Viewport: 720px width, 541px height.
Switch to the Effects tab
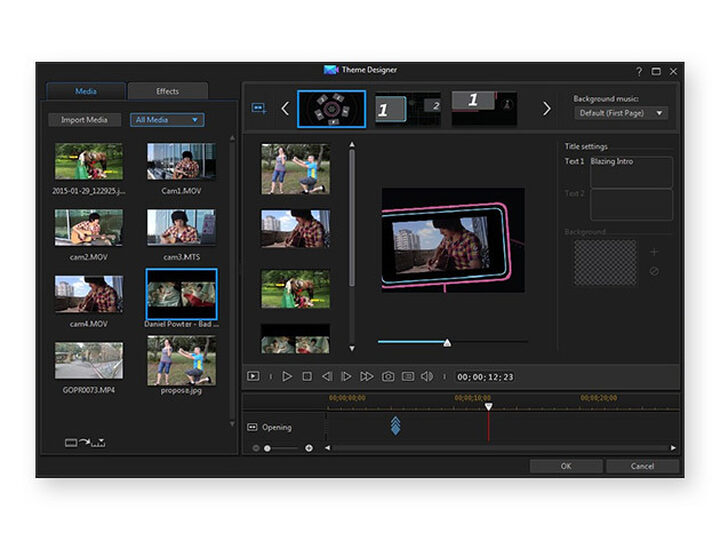pyautogui.click(x=168, y=91)
